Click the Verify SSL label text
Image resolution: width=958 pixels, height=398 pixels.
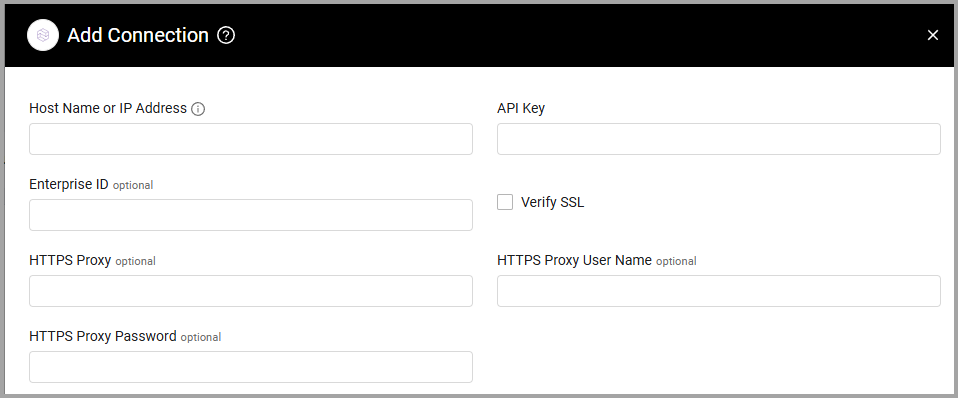click(552, 202)
